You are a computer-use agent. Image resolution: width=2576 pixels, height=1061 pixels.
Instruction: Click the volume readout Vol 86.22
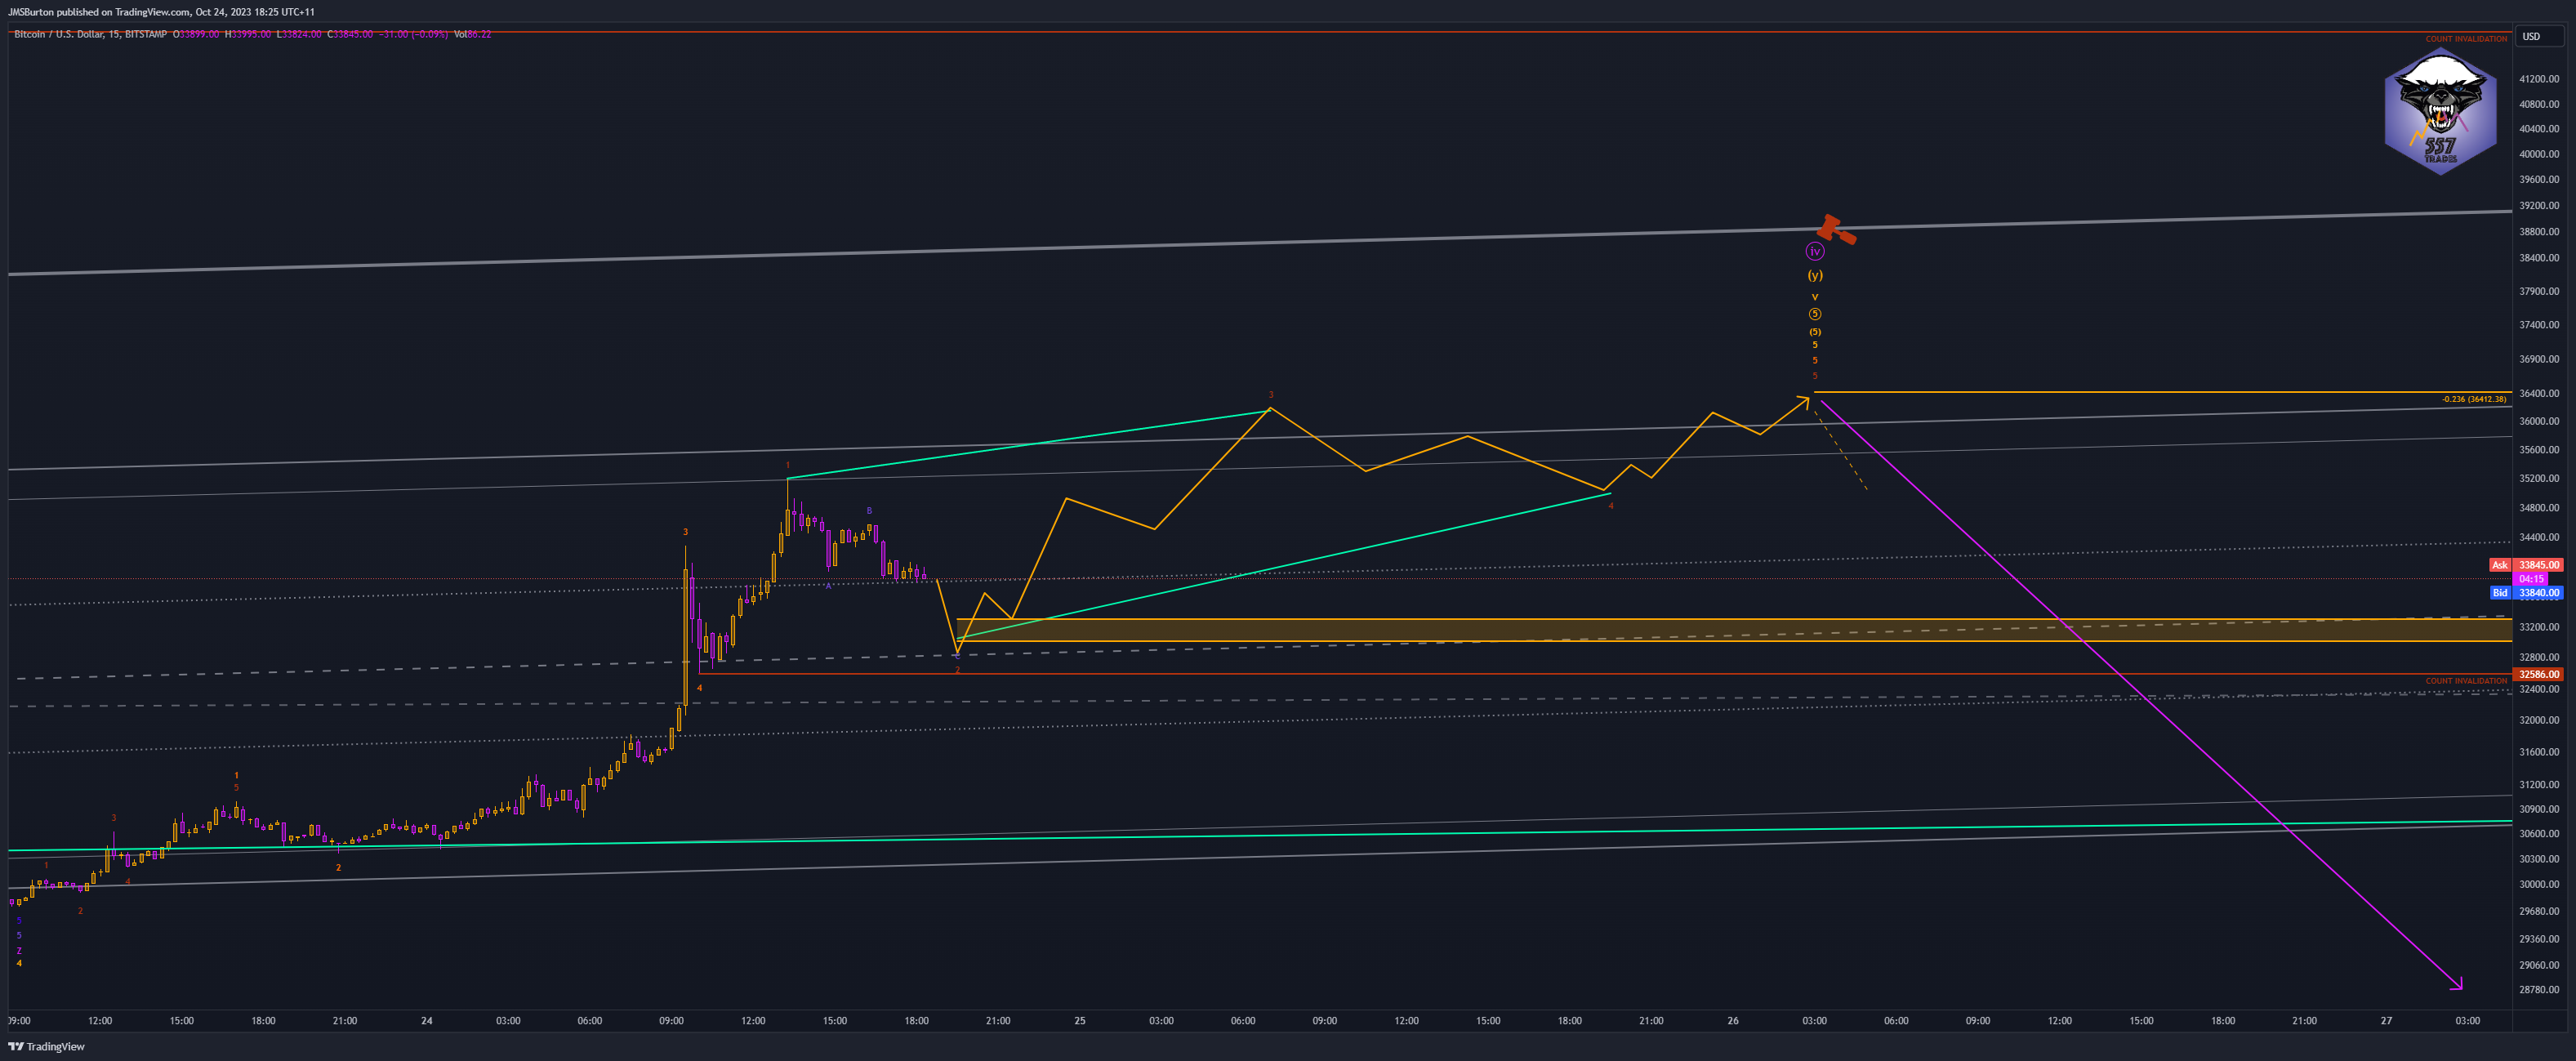[472, 34]
